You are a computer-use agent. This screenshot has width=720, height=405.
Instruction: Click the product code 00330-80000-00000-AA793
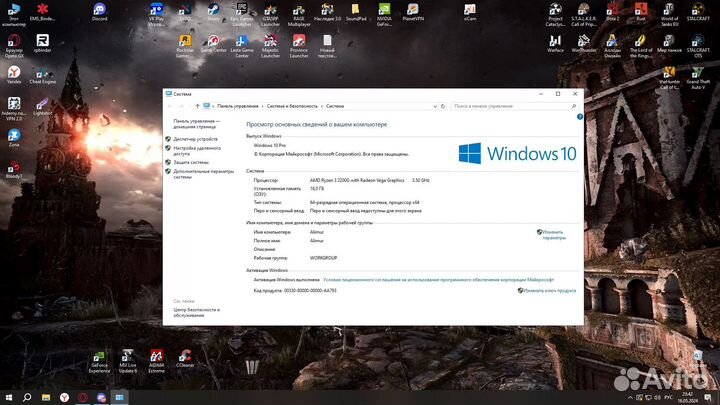coord(310,291)
